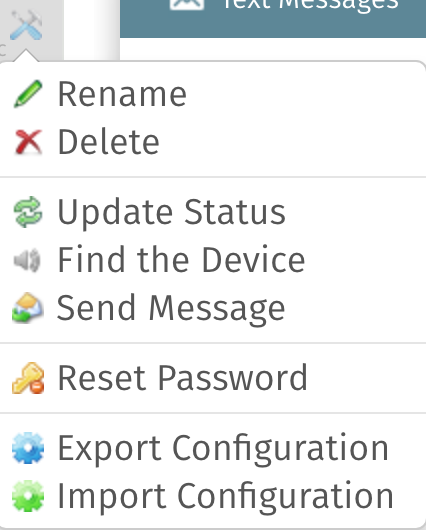Choose Update Status from the menu
The image size is (426, 530).
pyautogui.click(x=213, y=212)
